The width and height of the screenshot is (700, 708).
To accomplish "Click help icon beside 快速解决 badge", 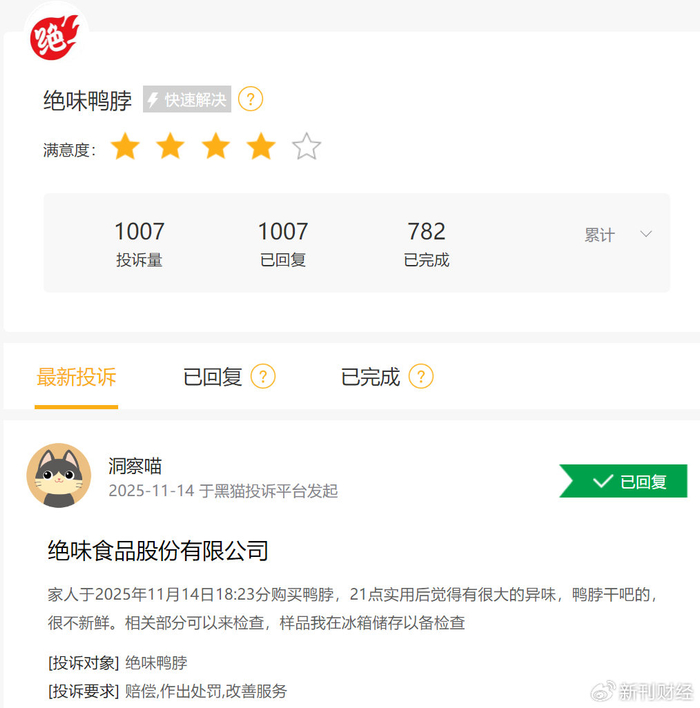I will (x=251, y=99).
